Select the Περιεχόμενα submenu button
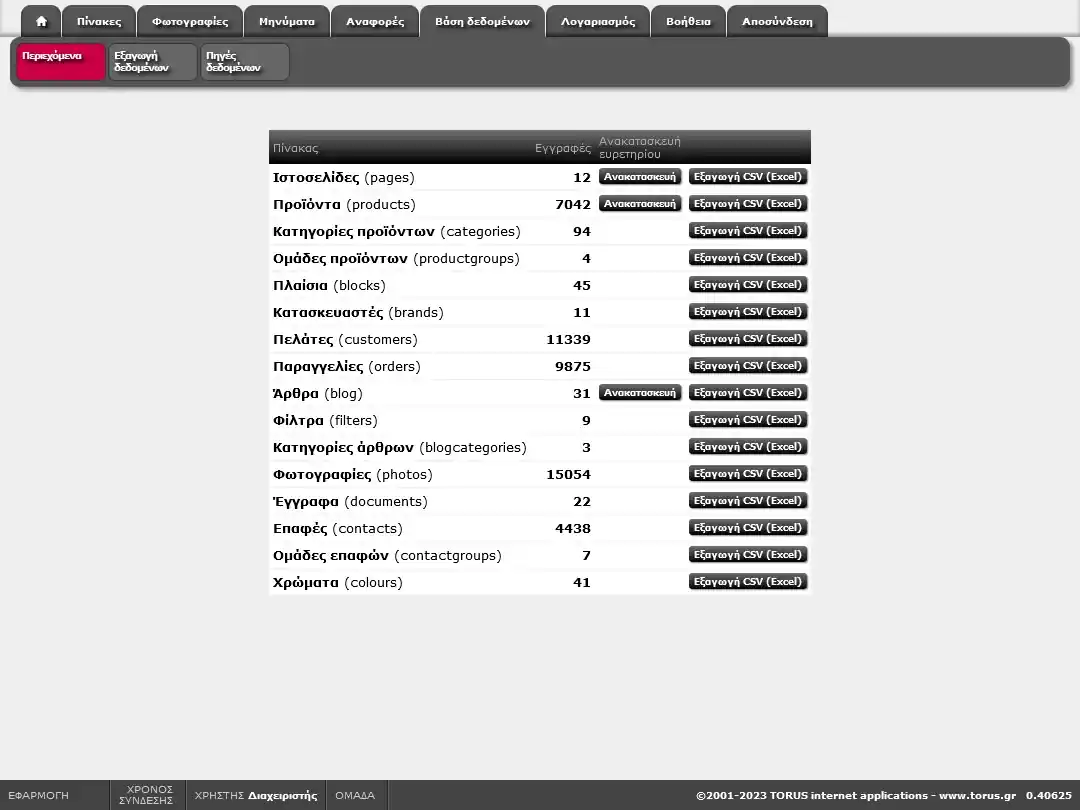Viewport: 1080px width, 810px height. (x=61, y=62)
